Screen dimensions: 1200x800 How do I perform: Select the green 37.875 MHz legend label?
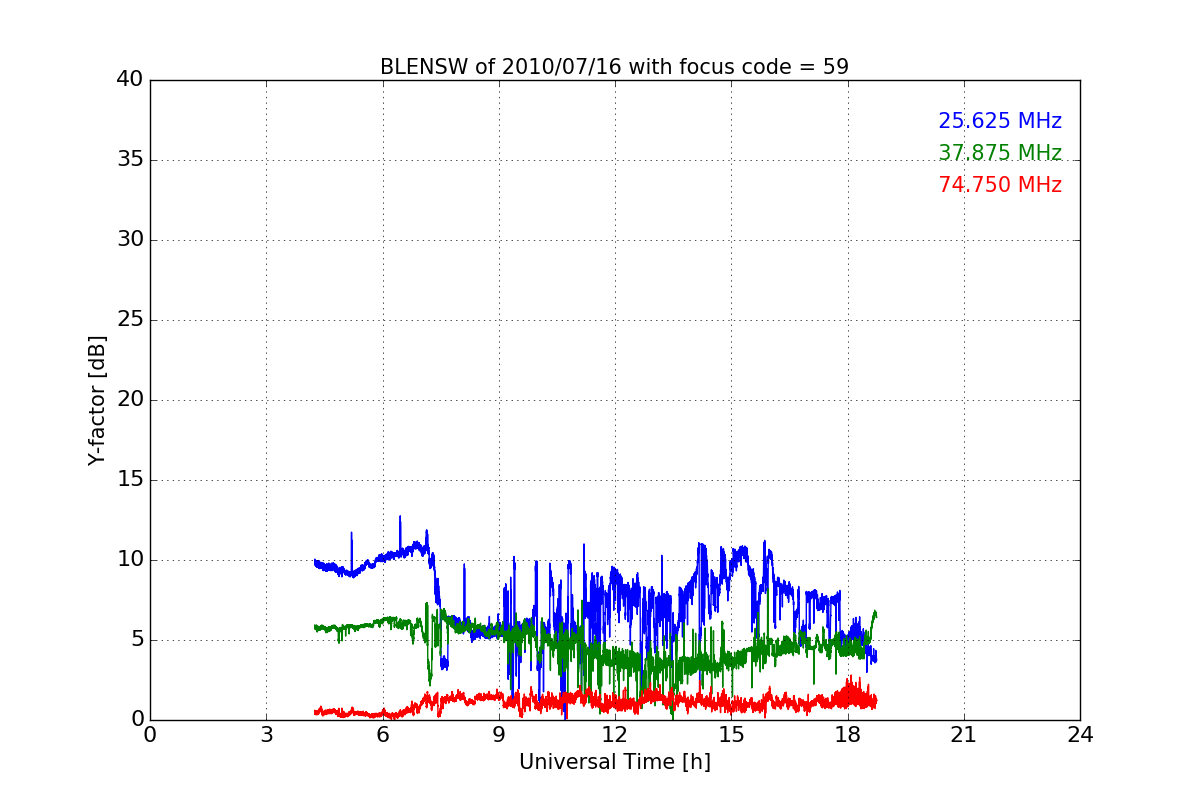point(1000,153)
